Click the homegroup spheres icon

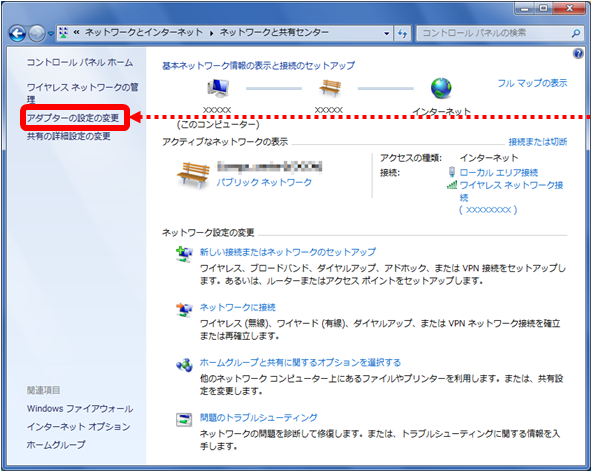click(184, 365)
